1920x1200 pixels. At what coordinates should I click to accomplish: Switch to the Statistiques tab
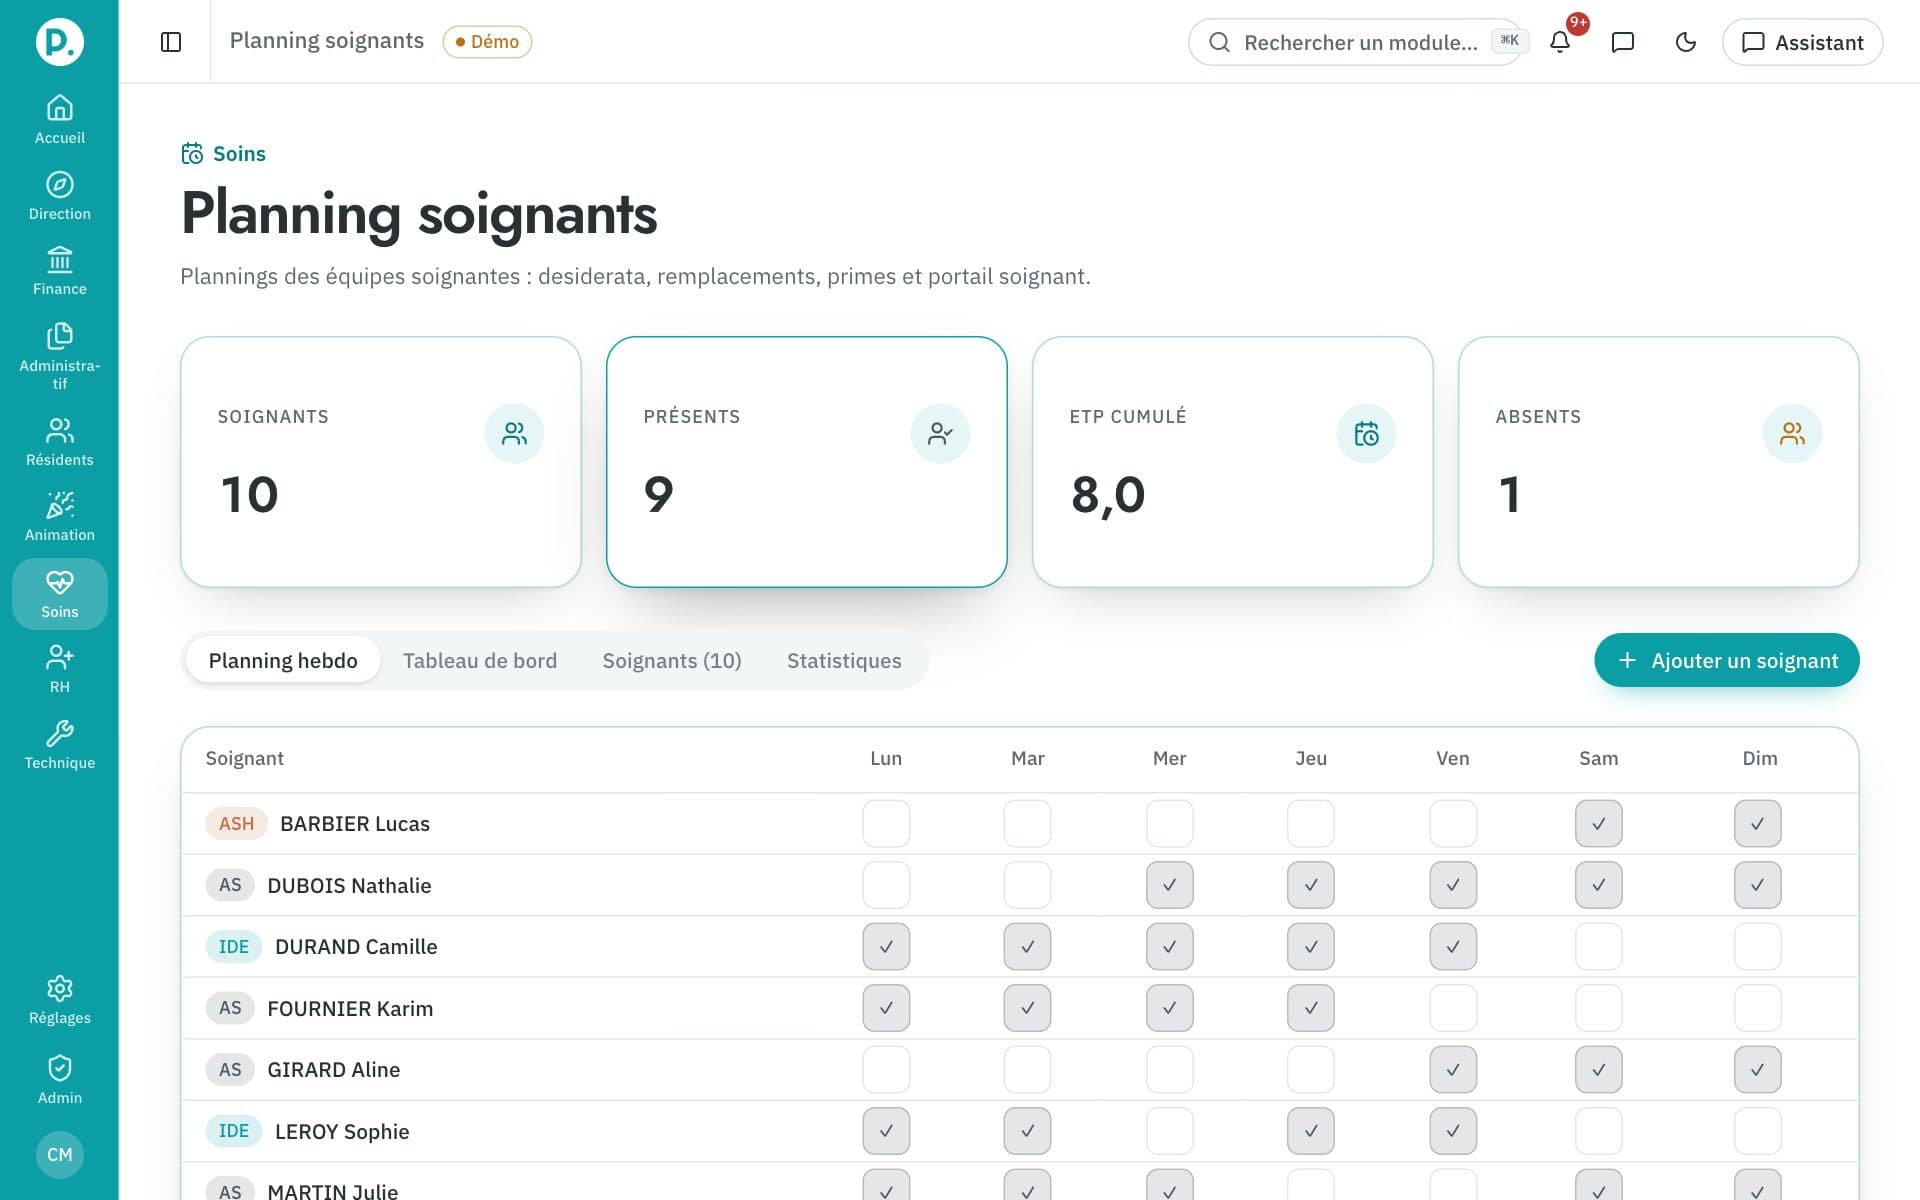844,661
